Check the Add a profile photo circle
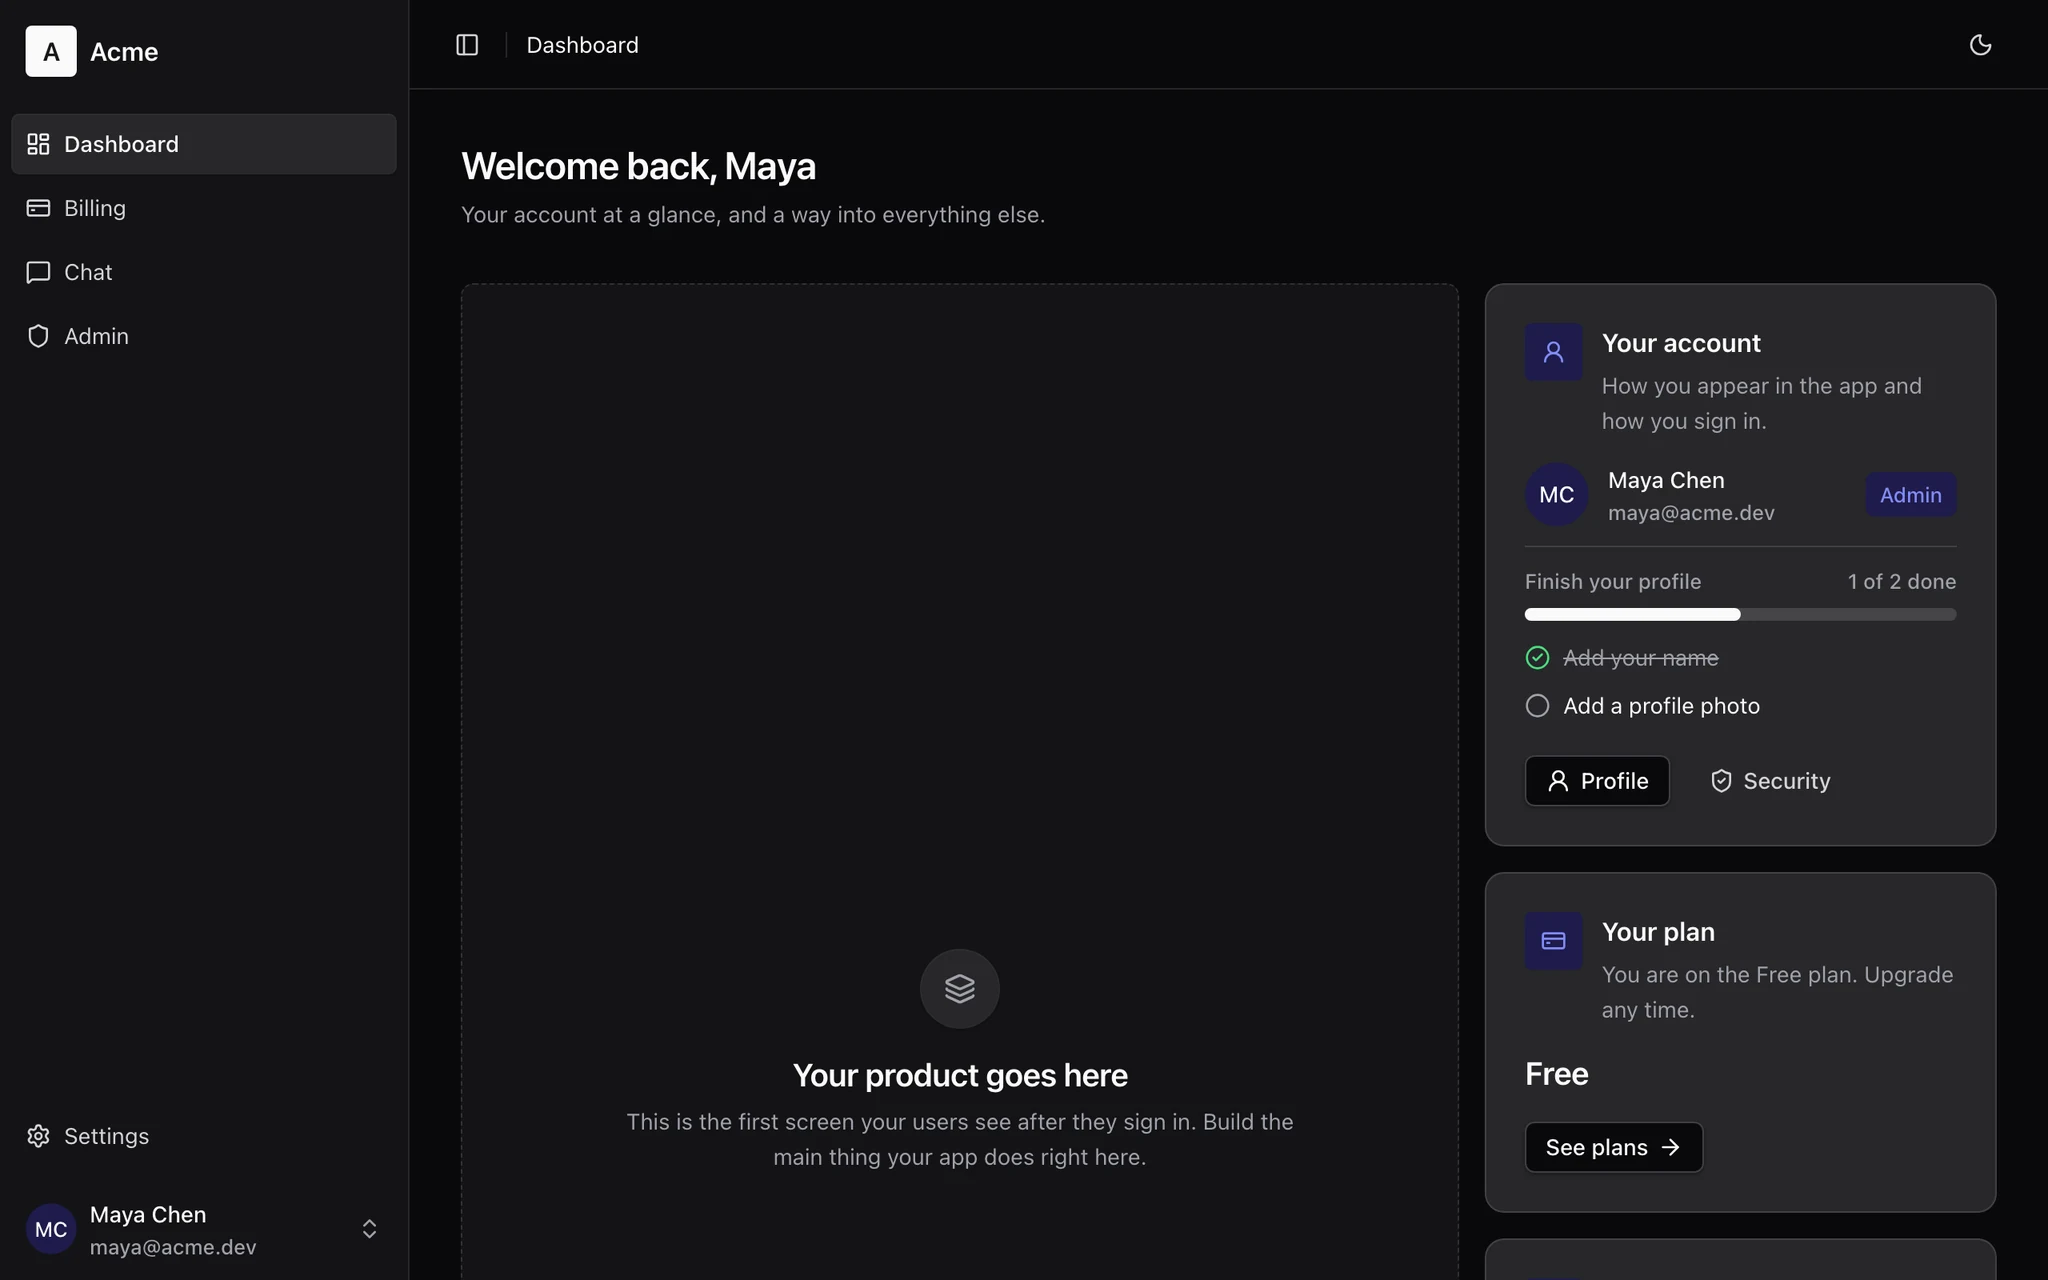Screen dimensions: 2048x1280 coord(1537,706)
